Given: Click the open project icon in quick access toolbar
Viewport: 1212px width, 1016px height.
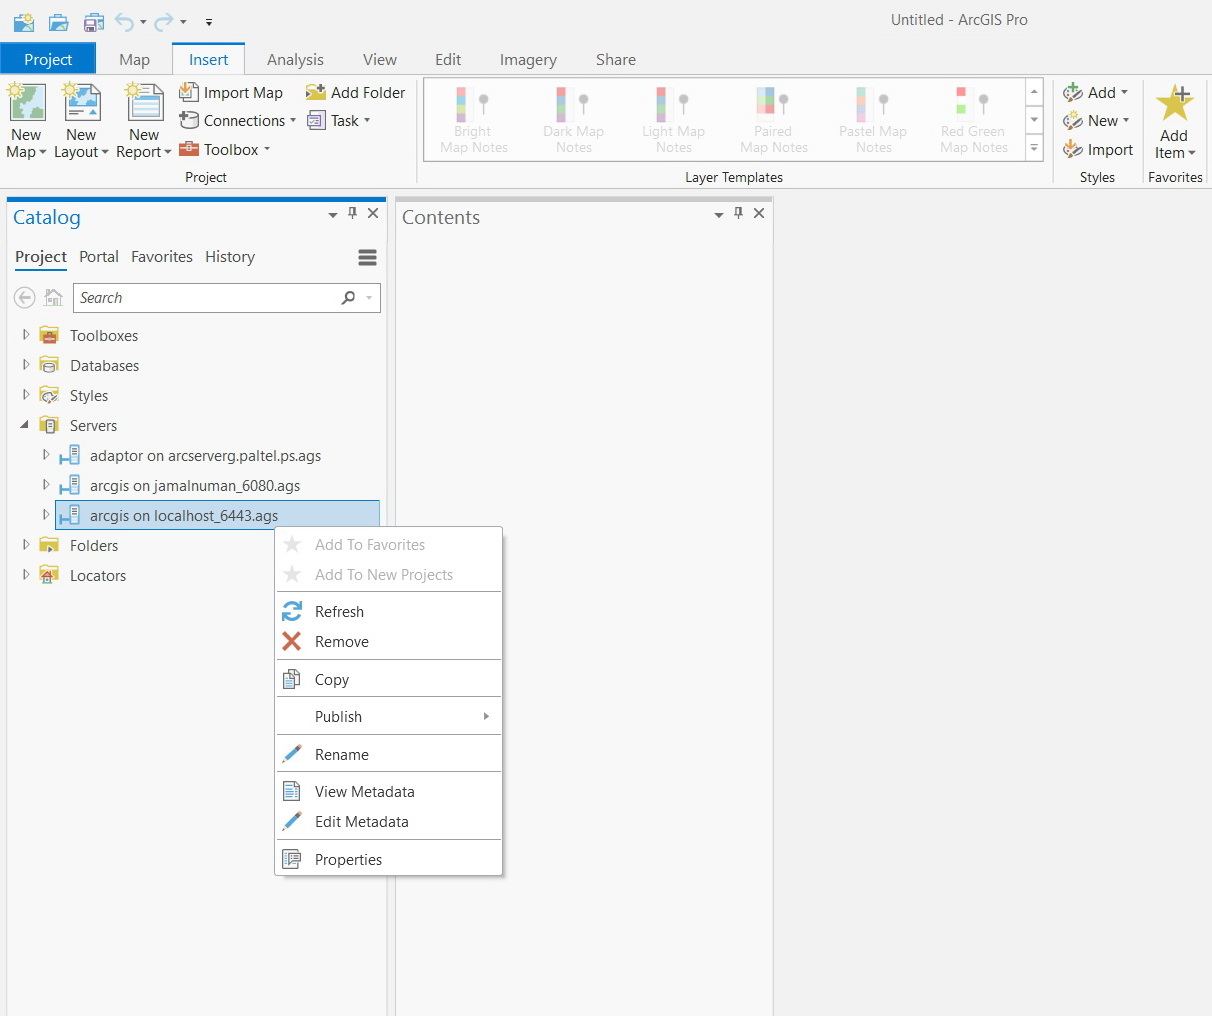Looking at the screenshot, I should point(59,21).
